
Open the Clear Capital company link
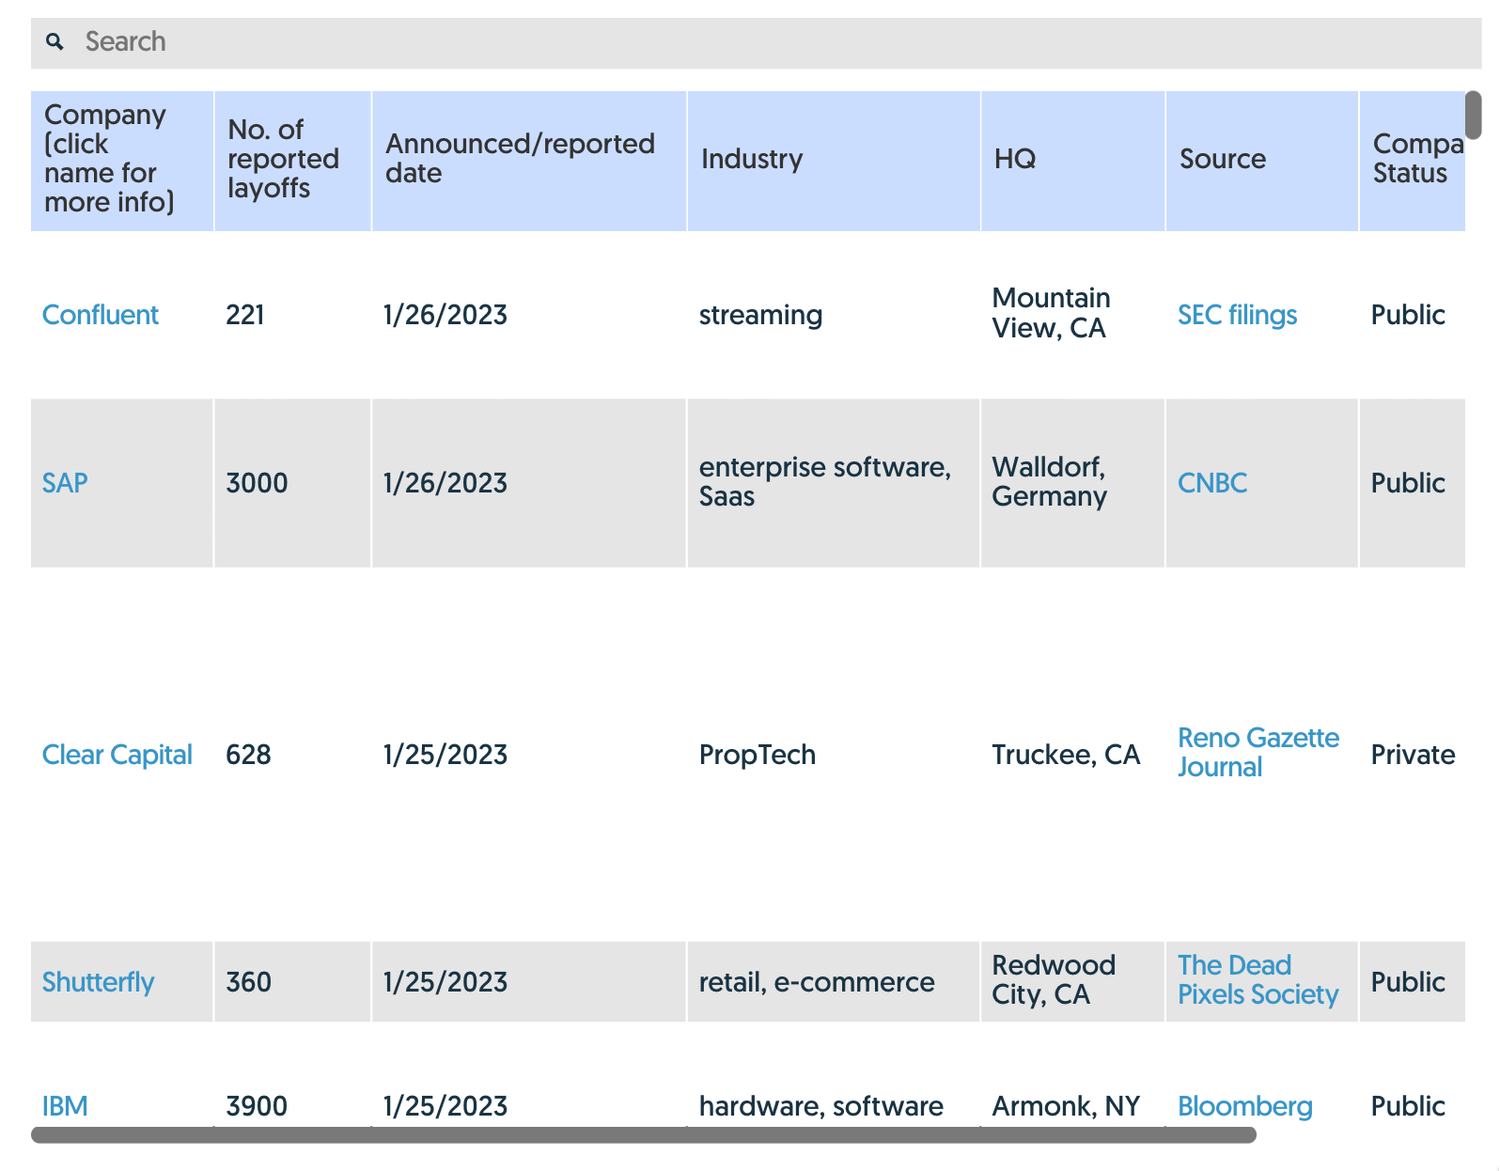(117, 755)
